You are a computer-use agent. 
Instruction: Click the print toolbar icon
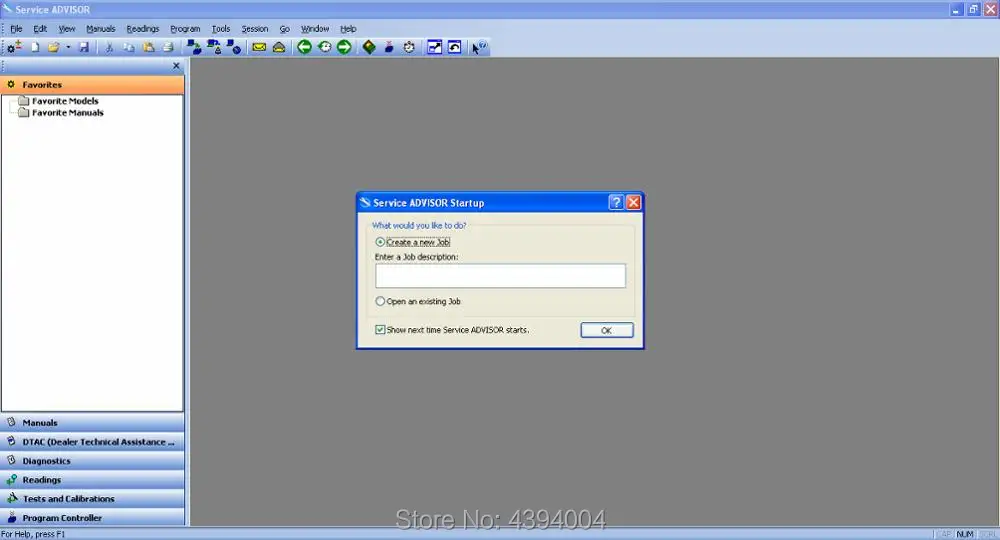[168, 47]
